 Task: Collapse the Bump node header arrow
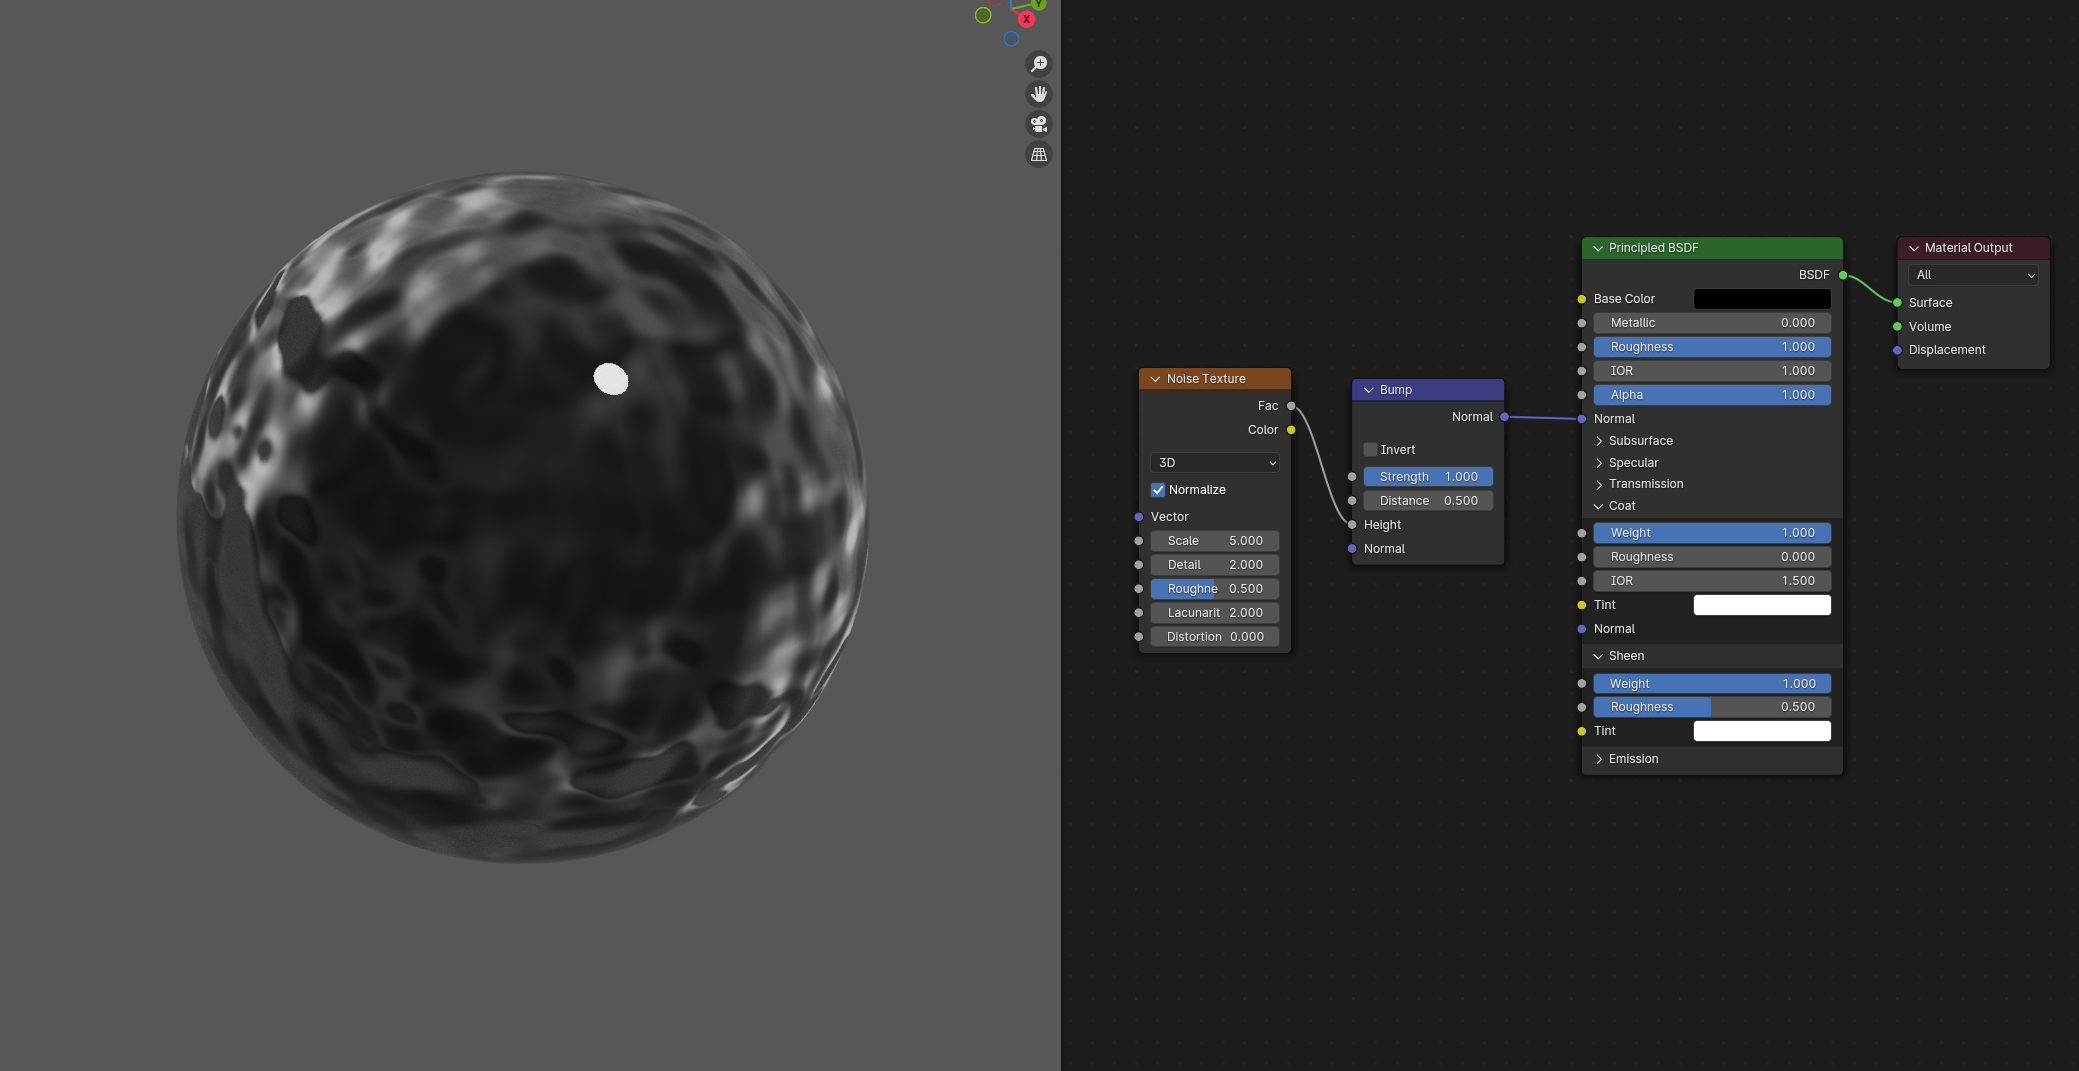pos(1369,390)
